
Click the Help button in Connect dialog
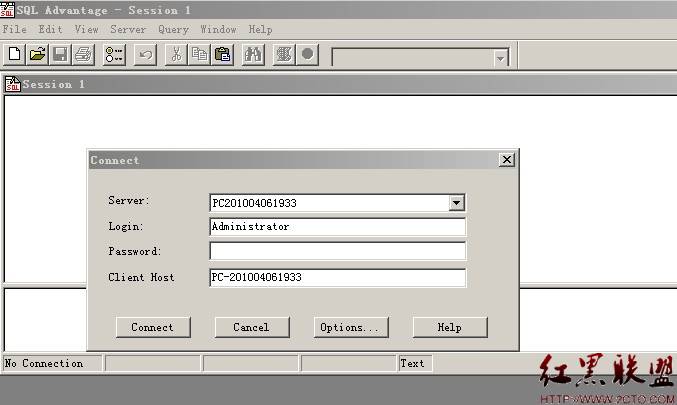[450, 327]
